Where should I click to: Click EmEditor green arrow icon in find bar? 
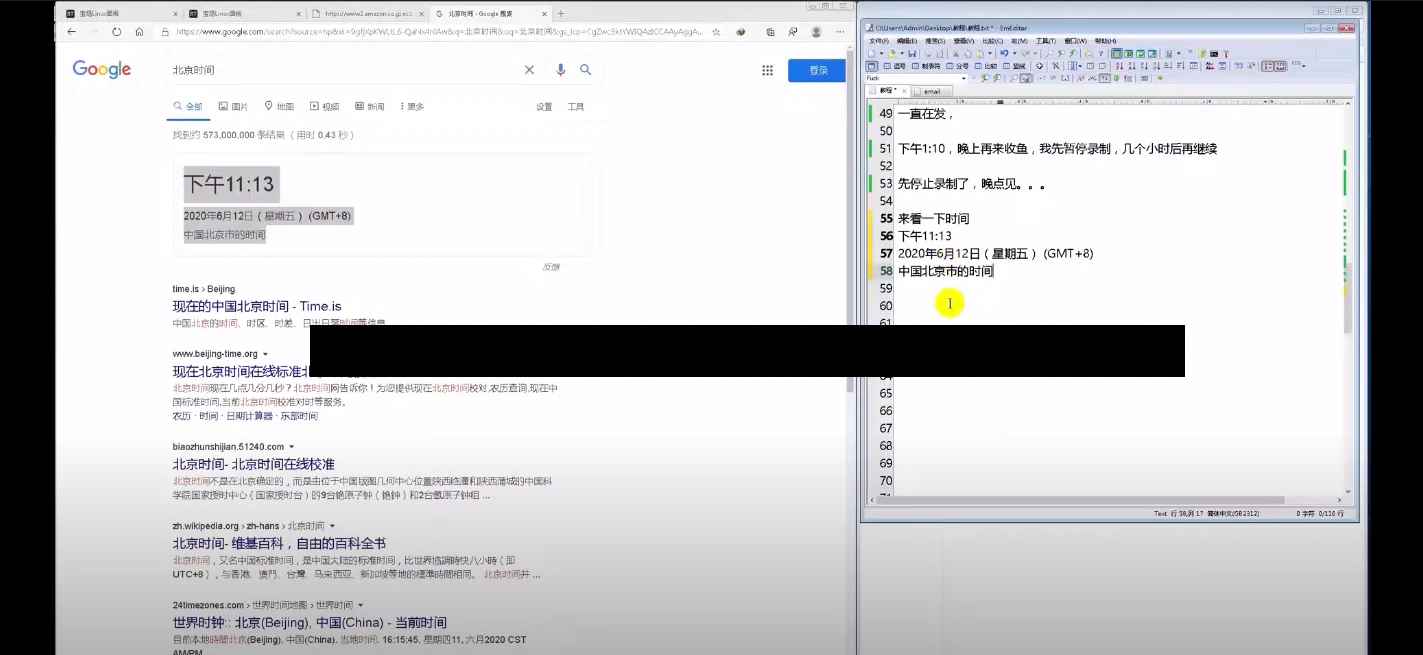coord(1160,78)
